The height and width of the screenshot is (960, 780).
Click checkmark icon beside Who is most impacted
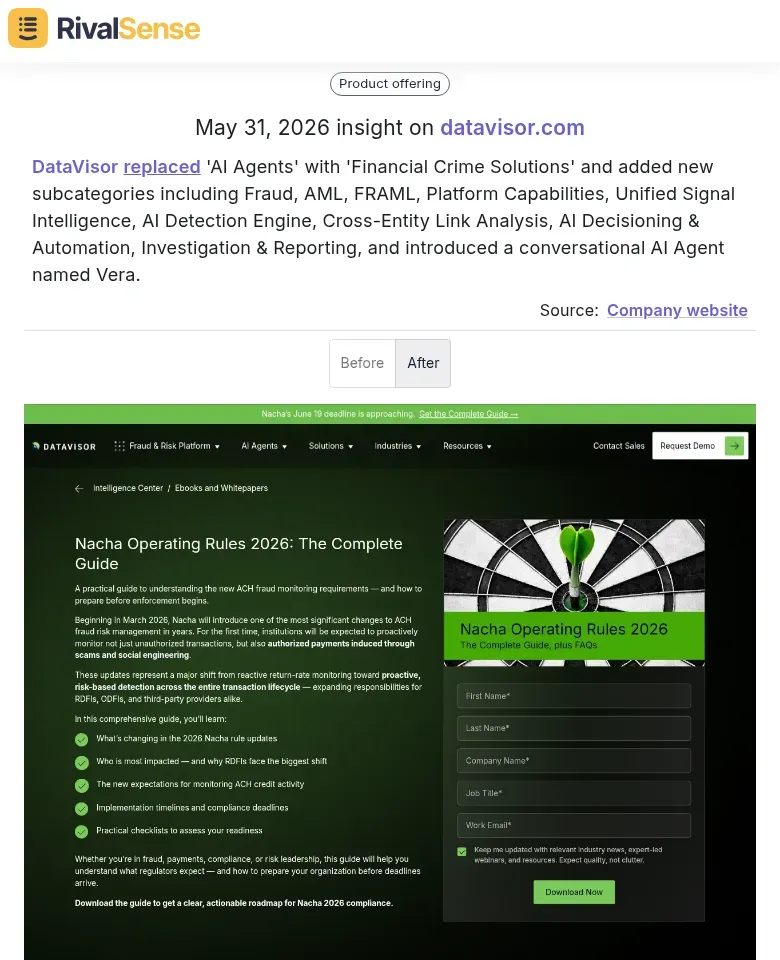coord(81,762)
